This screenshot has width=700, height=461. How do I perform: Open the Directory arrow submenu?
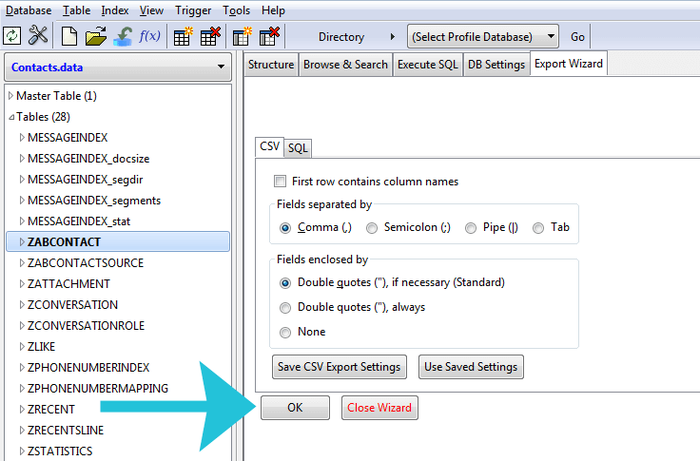pyautogui.click(x=392, y=37)
